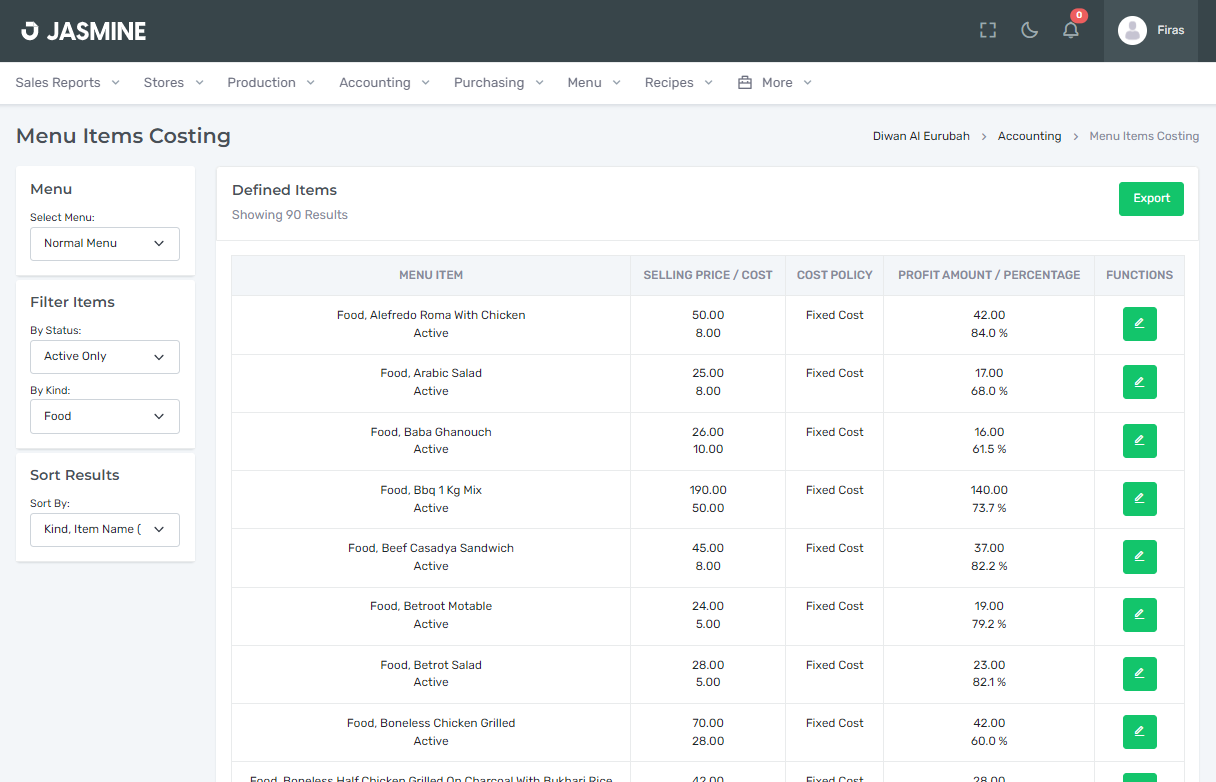Open the Select Menu dropdown
1216x782 pixels.
click(105, 244)
